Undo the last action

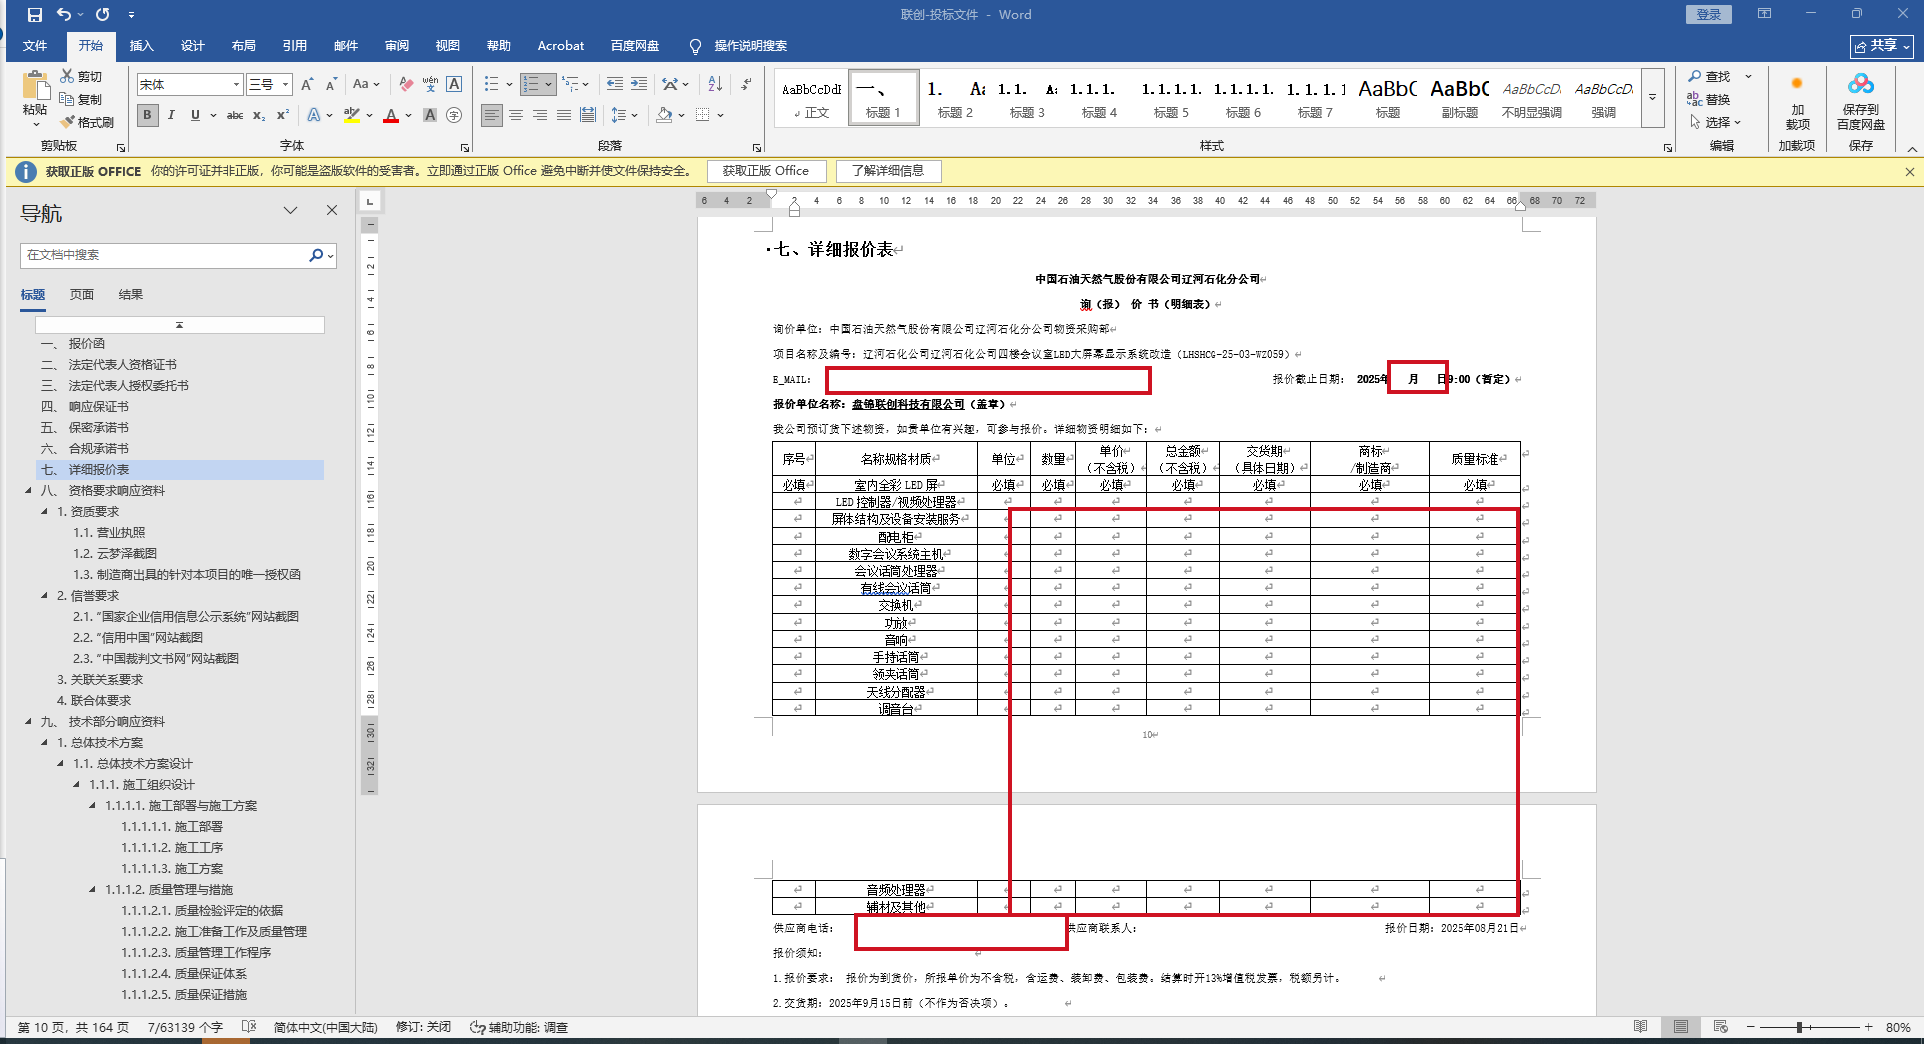64,15
